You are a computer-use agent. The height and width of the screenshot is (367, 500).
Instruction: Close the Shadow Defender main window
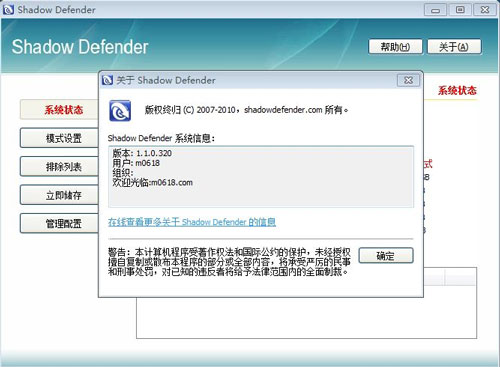485,10
